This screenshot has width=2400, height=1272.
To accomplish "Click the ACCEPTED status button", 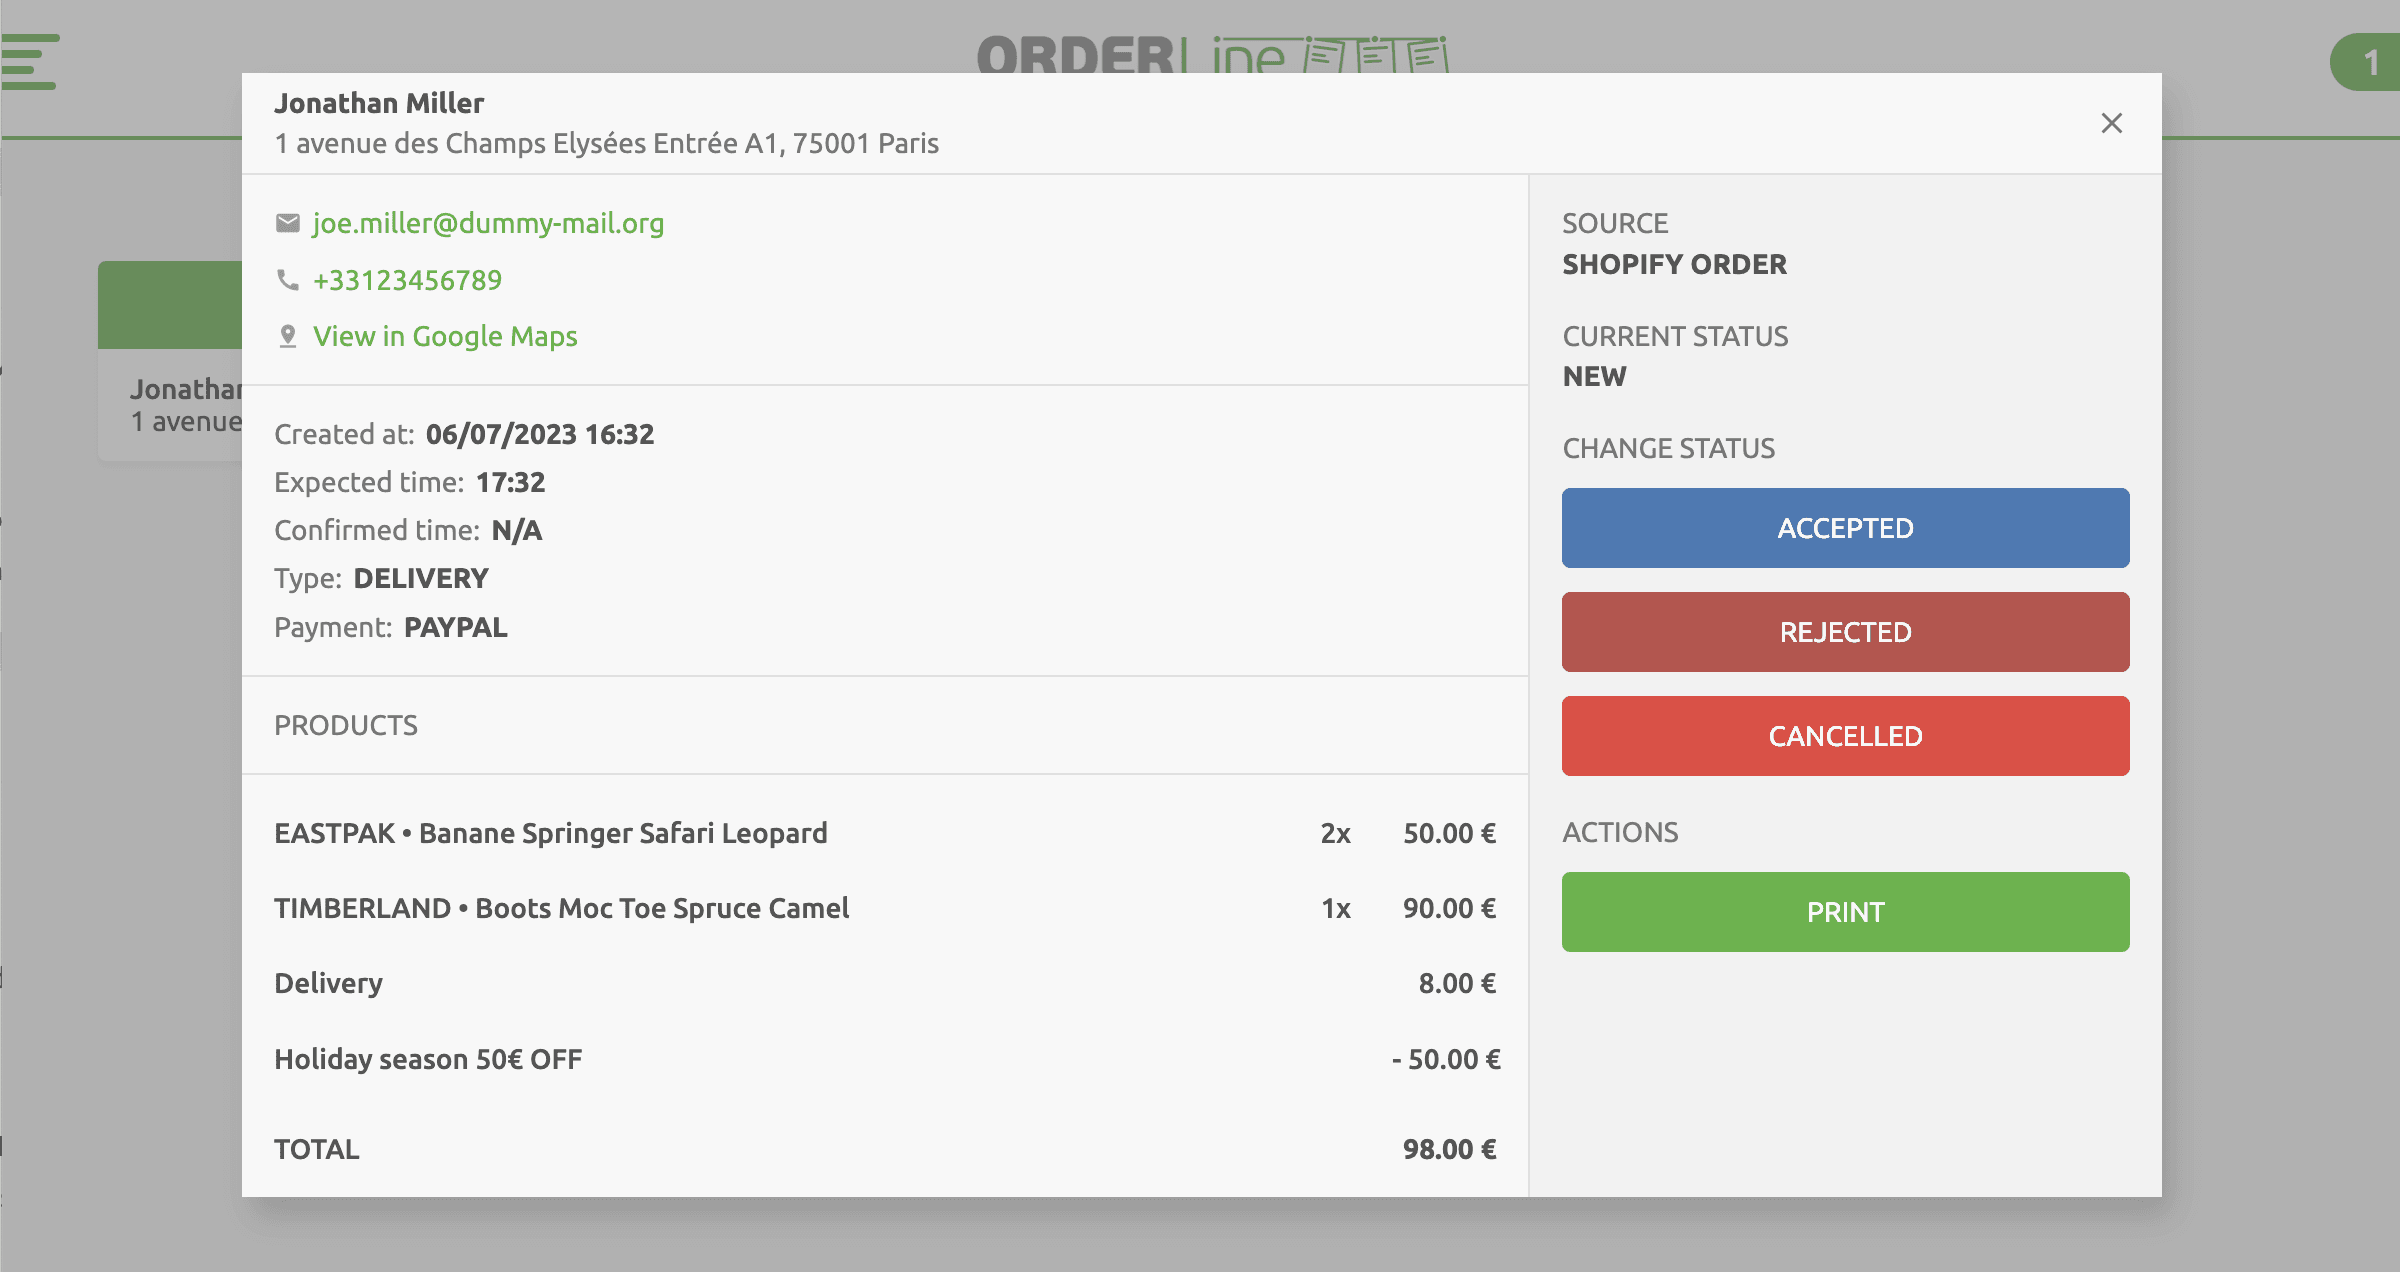I will pyautogui.click(x=1846, y=527).
